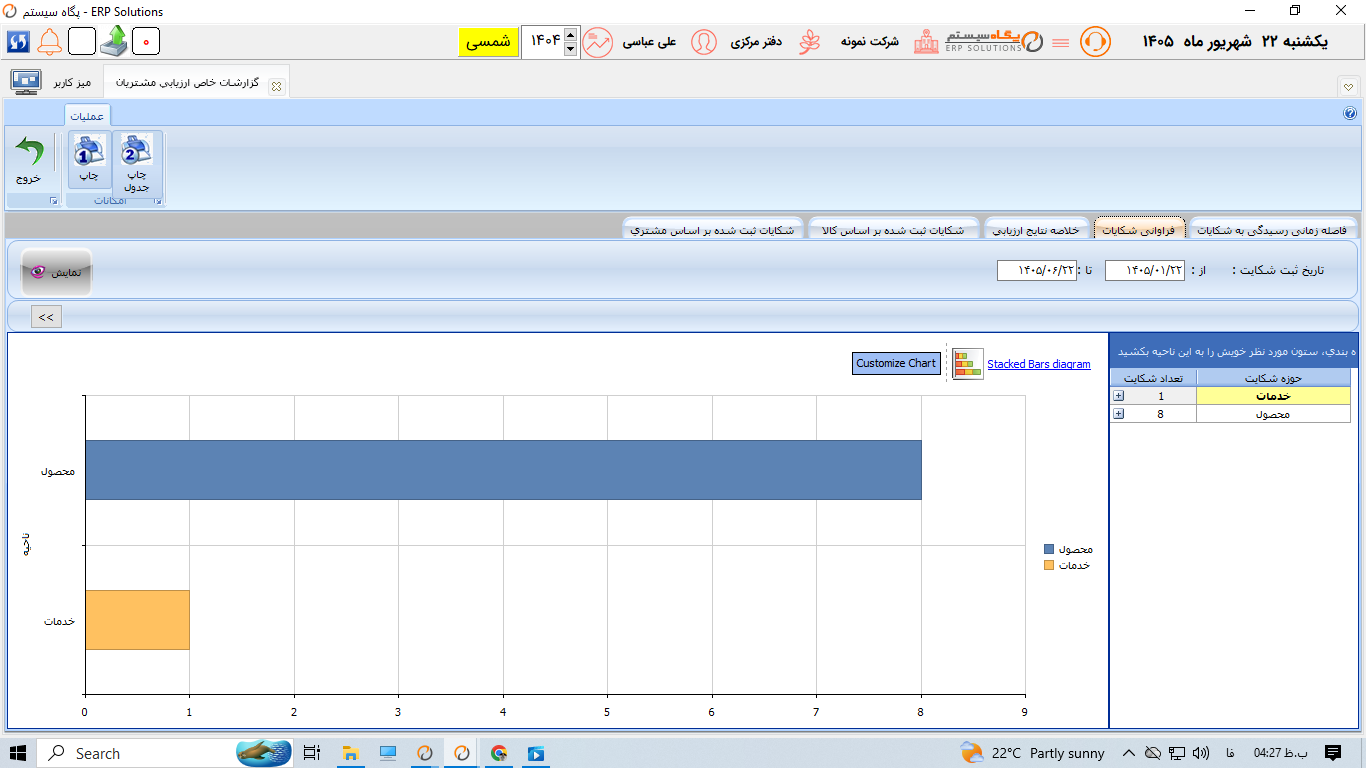Image resolution: width=1366 pixels, height=768 pixels.
Task: Click the نمایش display button
Action: 57,272
